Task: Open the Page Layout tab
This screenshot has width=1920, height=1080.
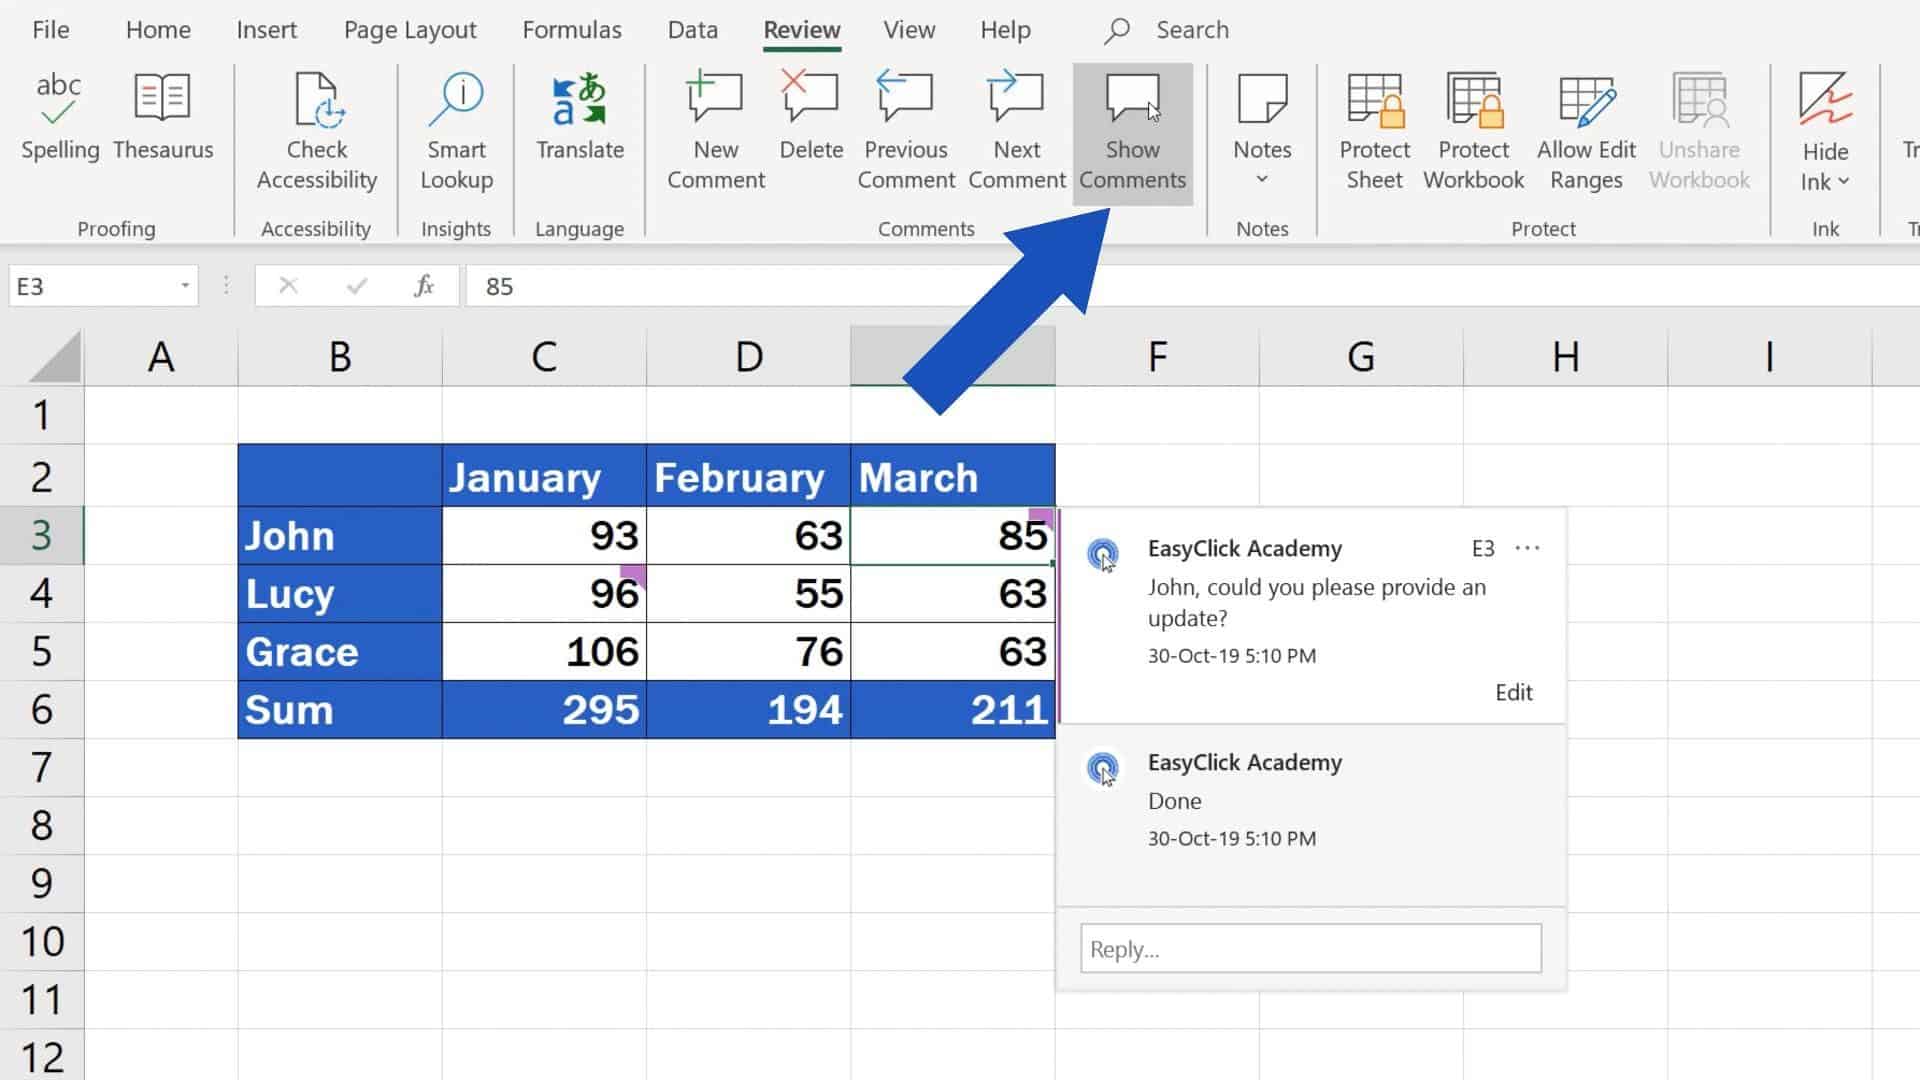Action: tap(410, 30)
